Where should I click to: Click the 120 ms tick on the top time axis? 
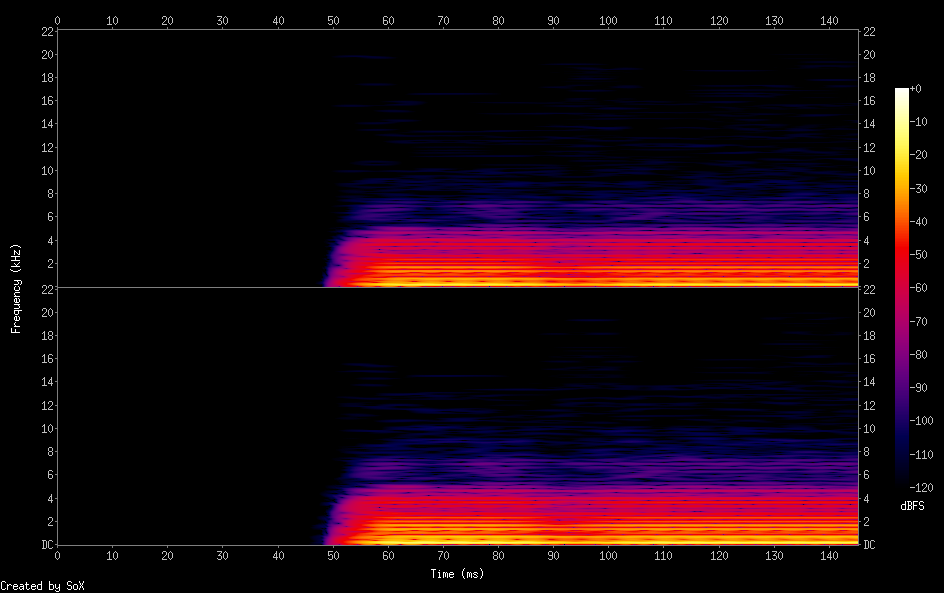pos(719,19)
